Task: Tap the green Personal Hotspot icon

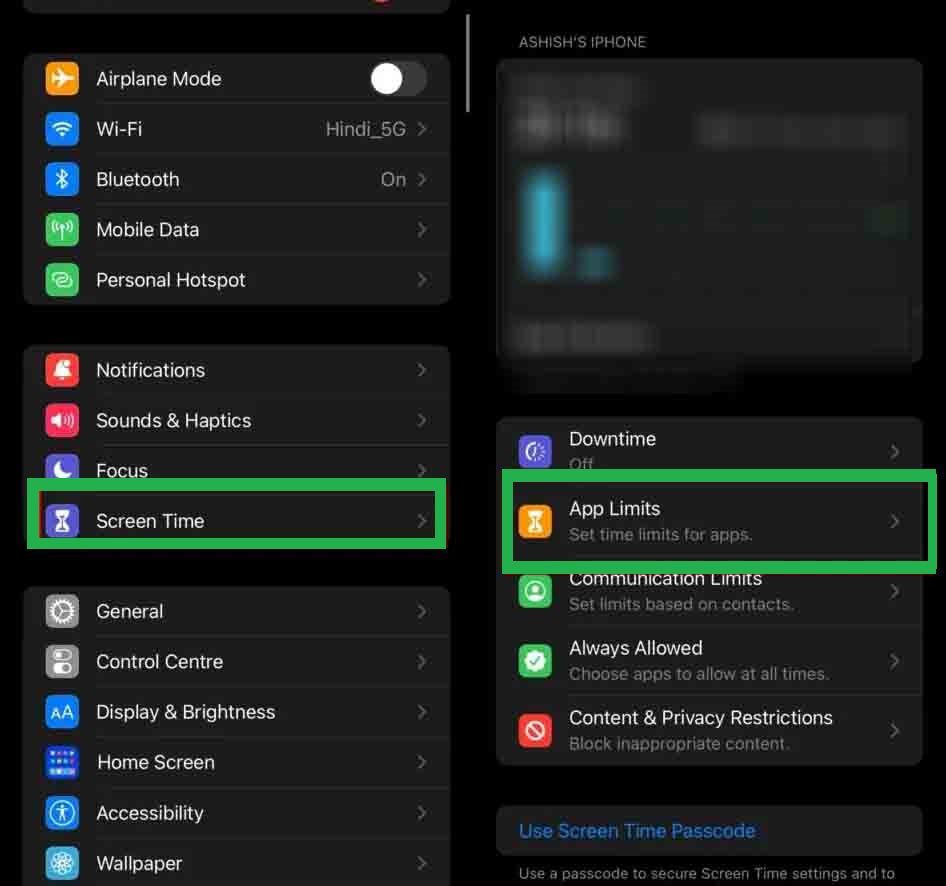Action: pyautogui.click(x=62, y=280)
